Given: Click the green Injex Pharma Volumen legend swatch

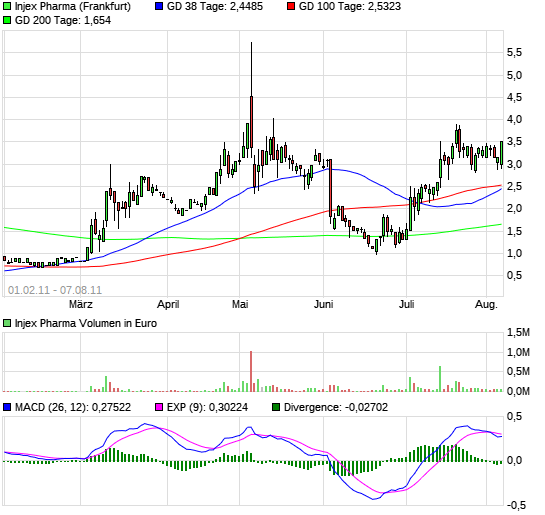Looking at the screenshot, I should (7, 323).
